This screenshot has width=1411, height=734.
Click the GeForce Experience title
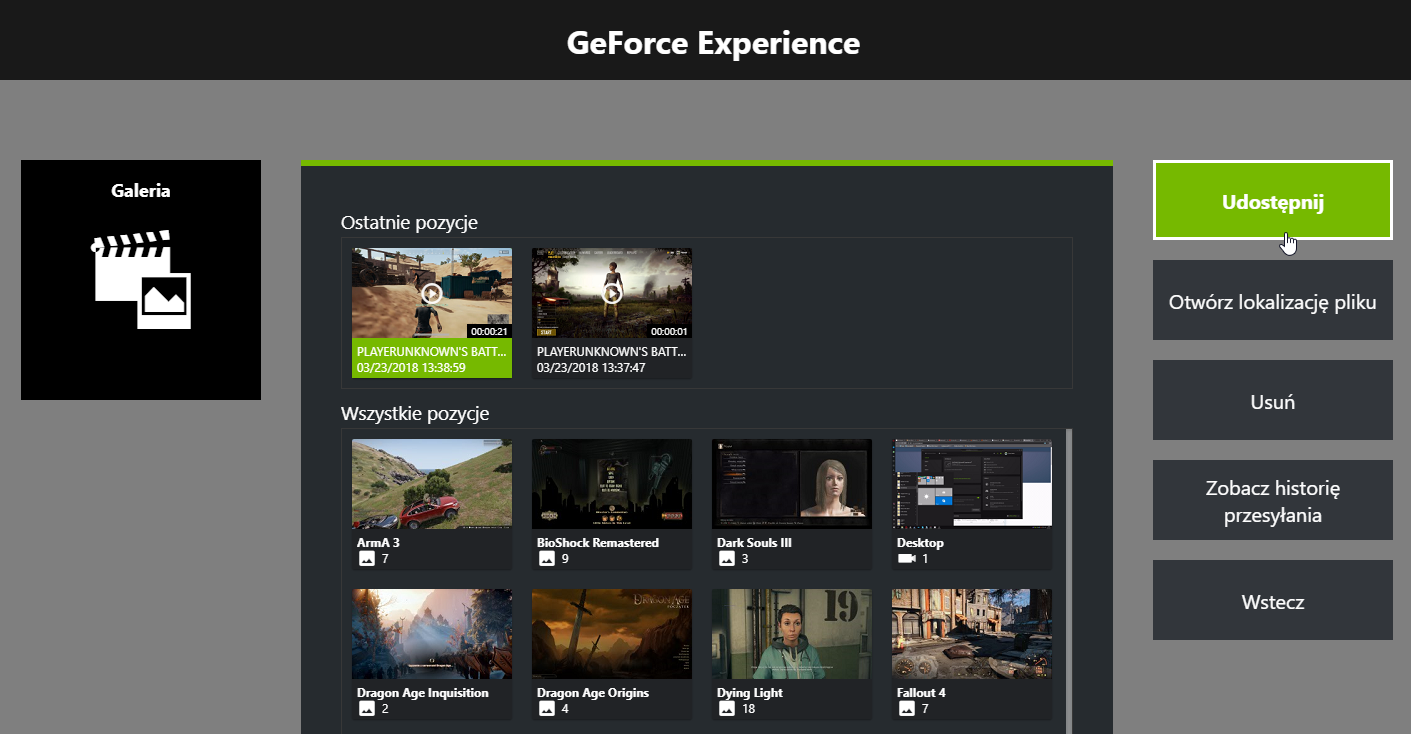[713, 43]
